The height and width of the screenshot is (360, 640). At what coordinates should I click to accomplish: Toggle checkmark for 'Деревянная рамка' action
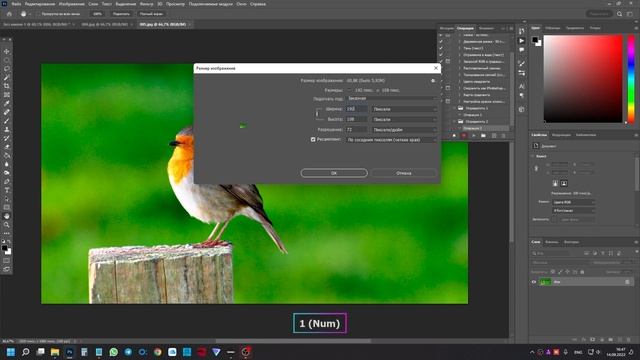click(x=441, y=42)
